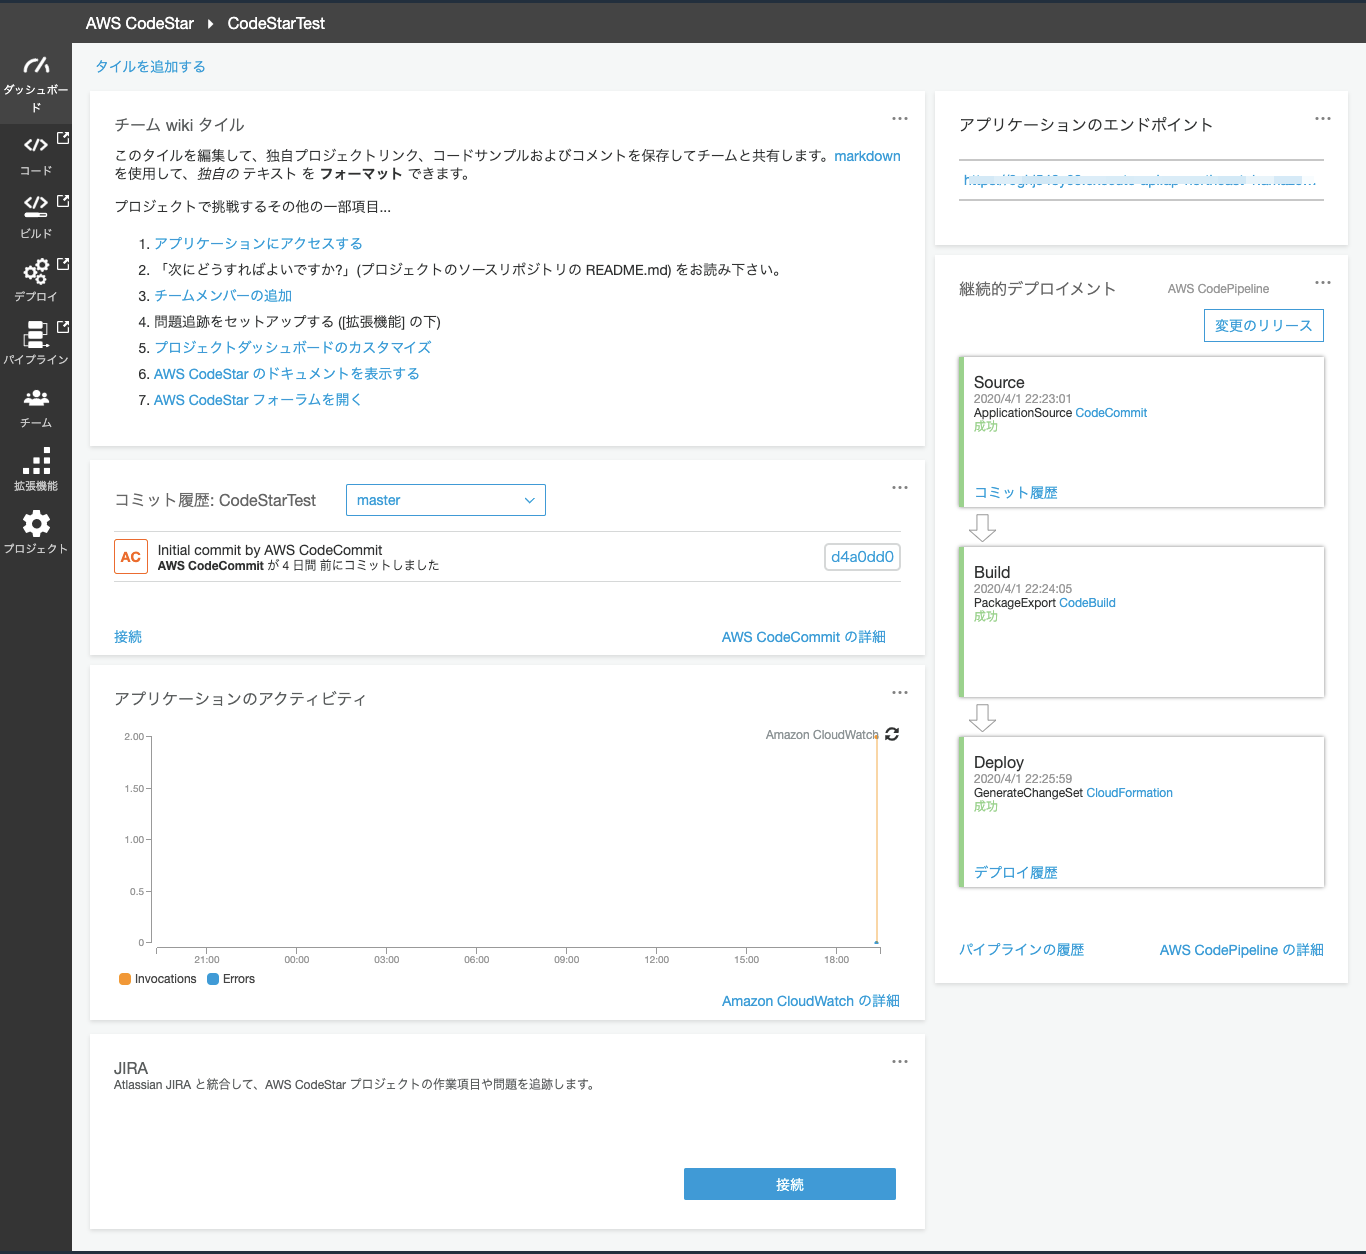Open AWS CodeCommit の詳細 link

(804, 636)
